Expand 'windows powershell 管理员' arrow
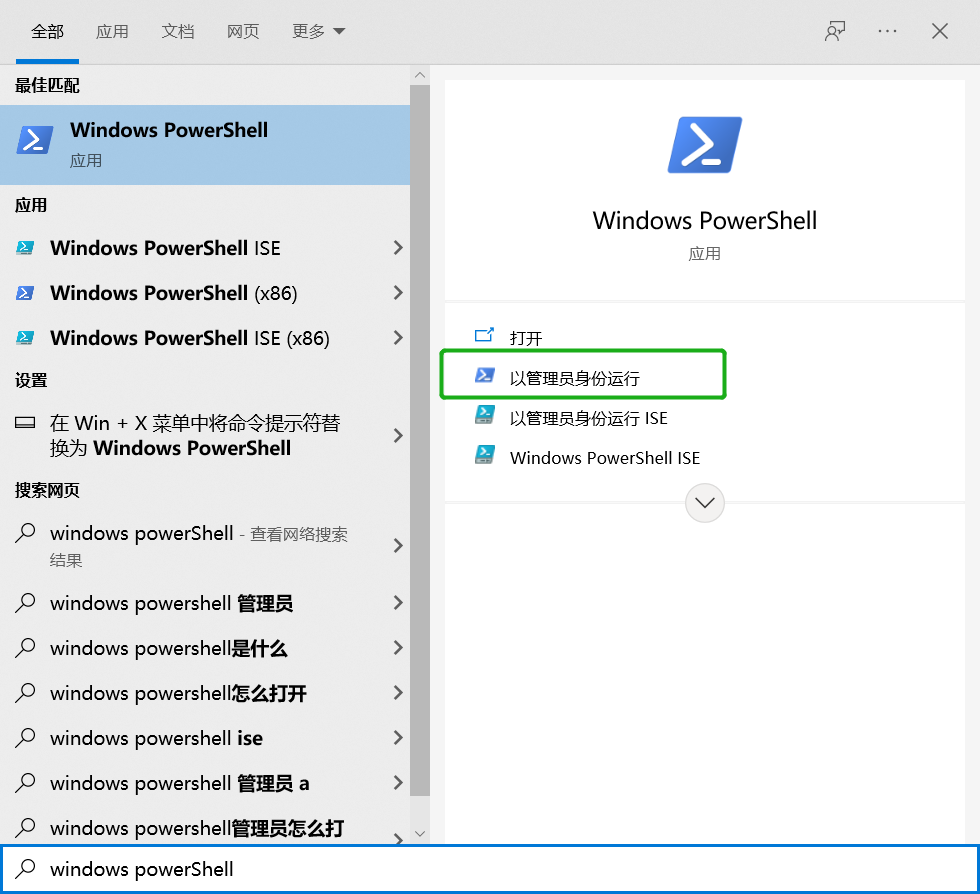This screenshot has width=980, height=894. (x=398, y=603)
